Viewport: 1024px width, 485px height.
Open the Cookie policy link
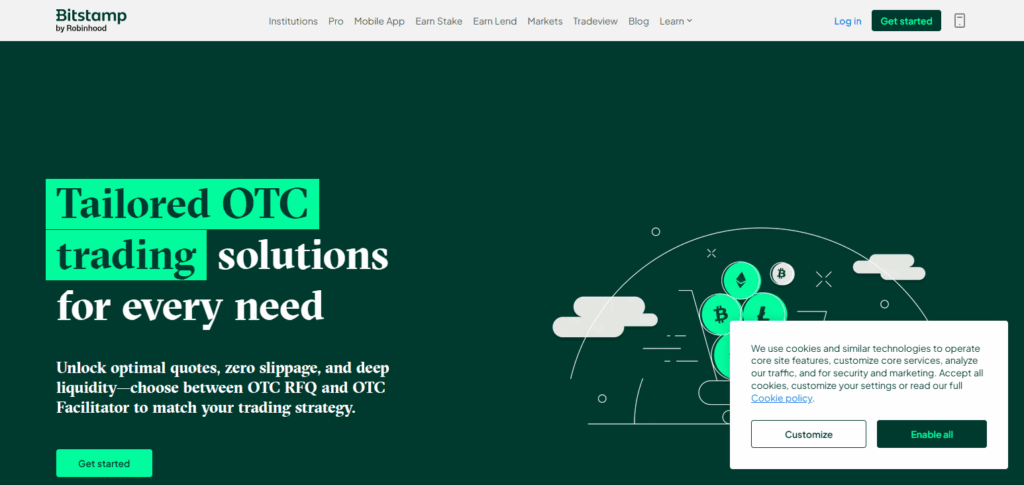pos(782,398)
